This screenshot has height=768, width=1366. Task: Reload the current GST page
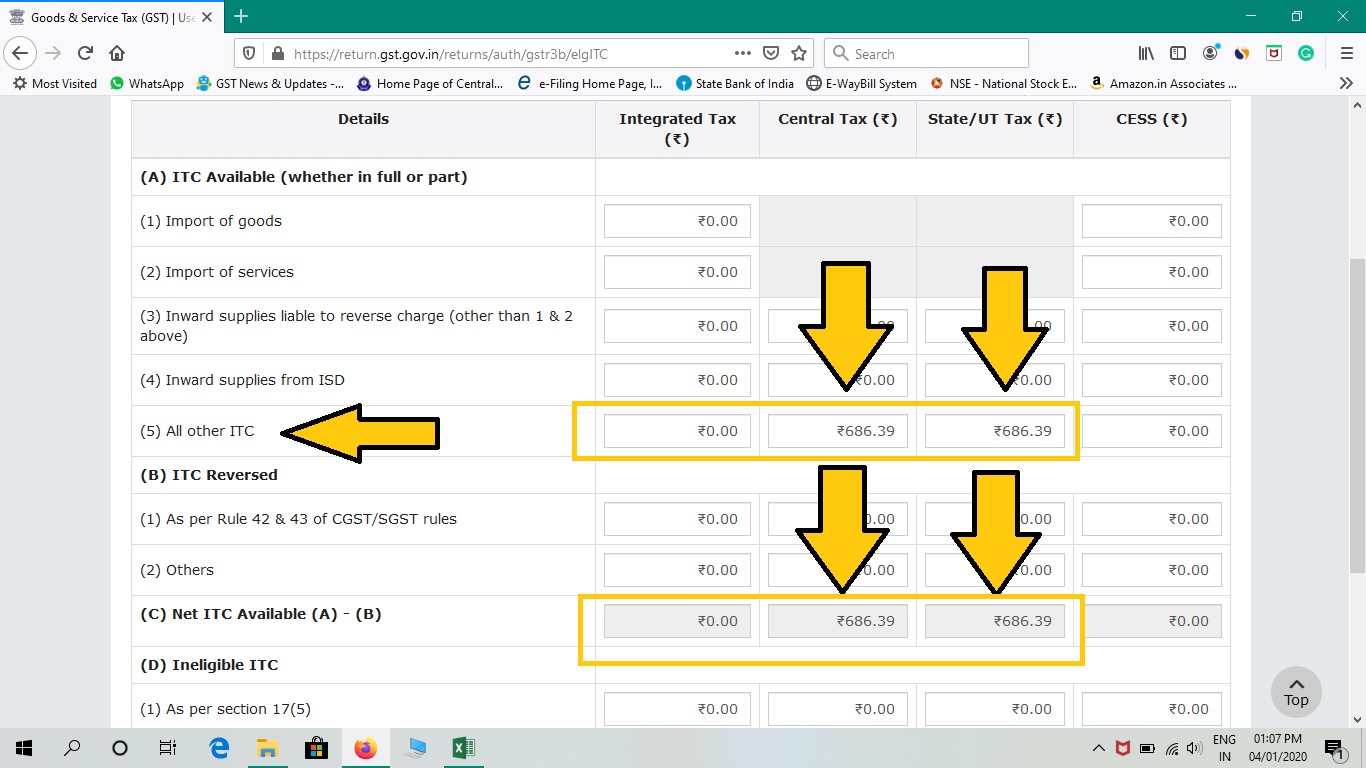[85, 52]
